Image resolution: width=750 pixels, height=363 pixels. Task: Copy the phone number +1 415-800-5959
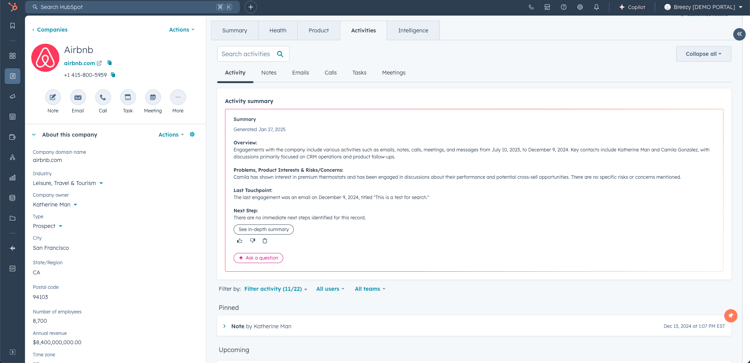pos(113,75)
